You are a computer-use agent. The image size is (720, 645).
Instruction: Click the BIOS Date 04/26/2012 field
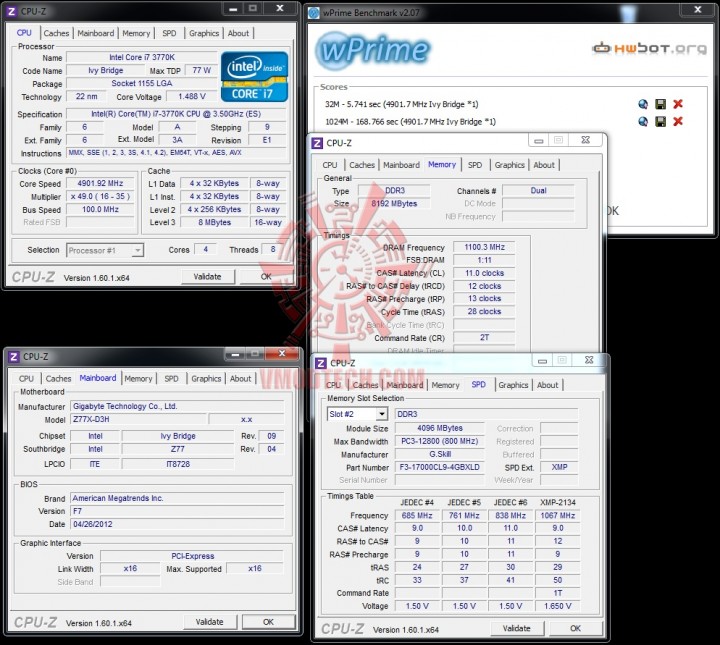(177, 524)
